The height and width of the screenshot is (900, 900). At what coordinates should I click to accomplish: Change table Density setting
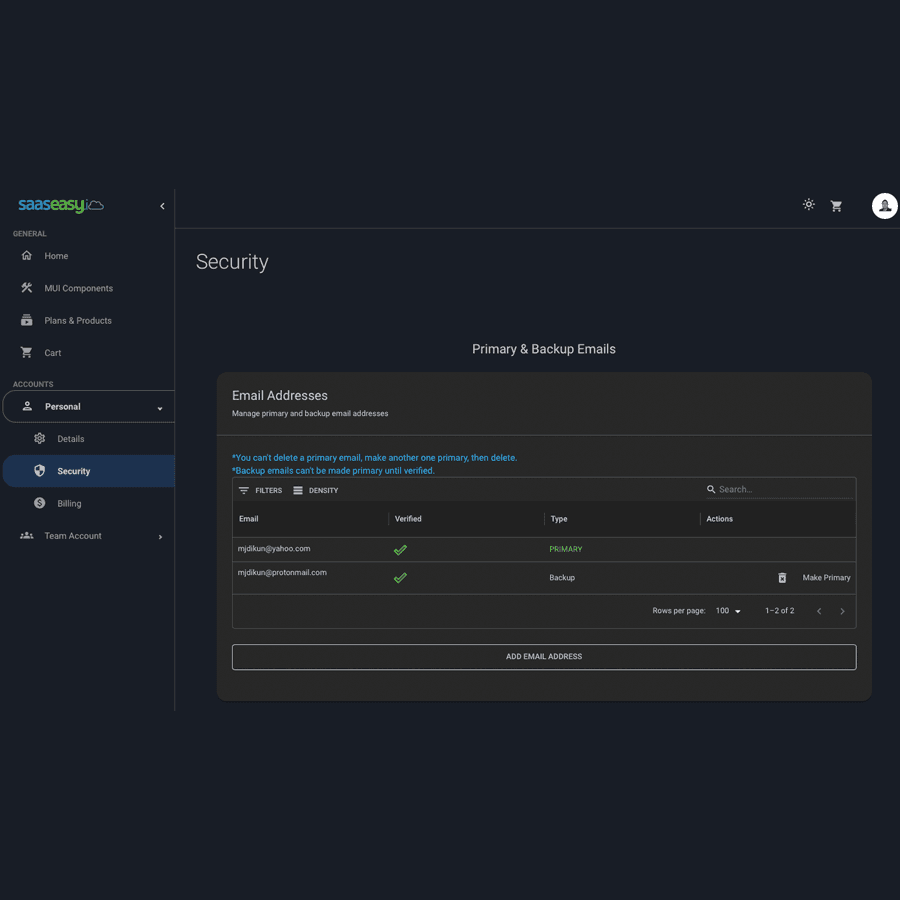point(316,491)
